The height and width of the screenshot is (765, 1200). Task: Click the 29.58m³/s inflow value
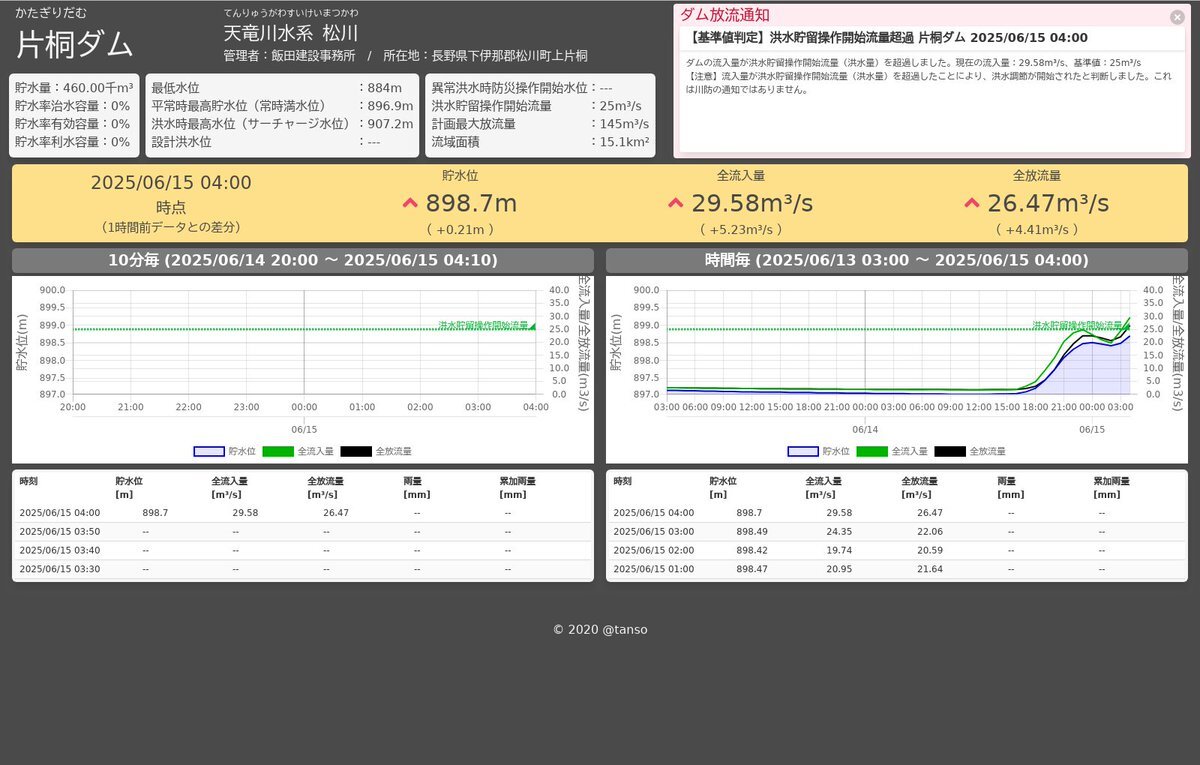point(752,204)
